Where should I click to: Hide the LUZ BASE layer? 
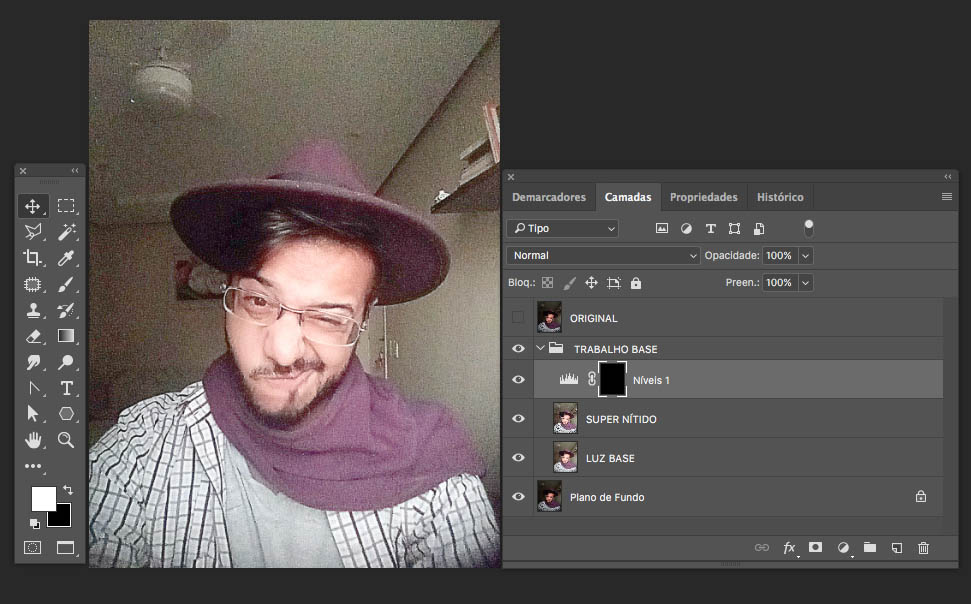518,457
